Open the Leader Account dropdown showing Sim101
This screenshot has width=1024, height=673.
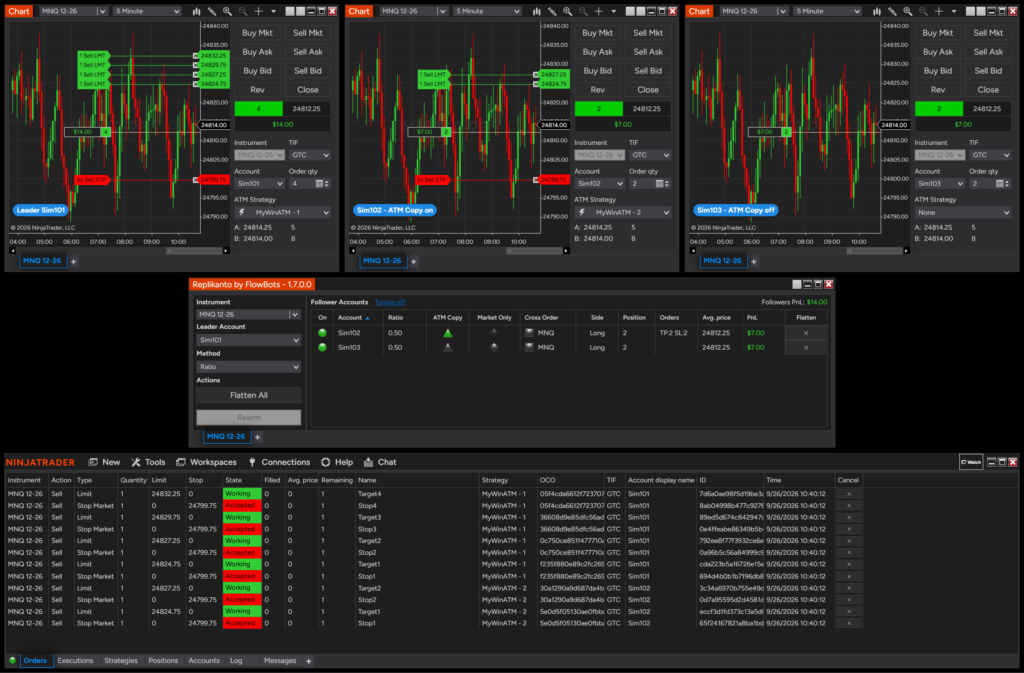(248, 340)
